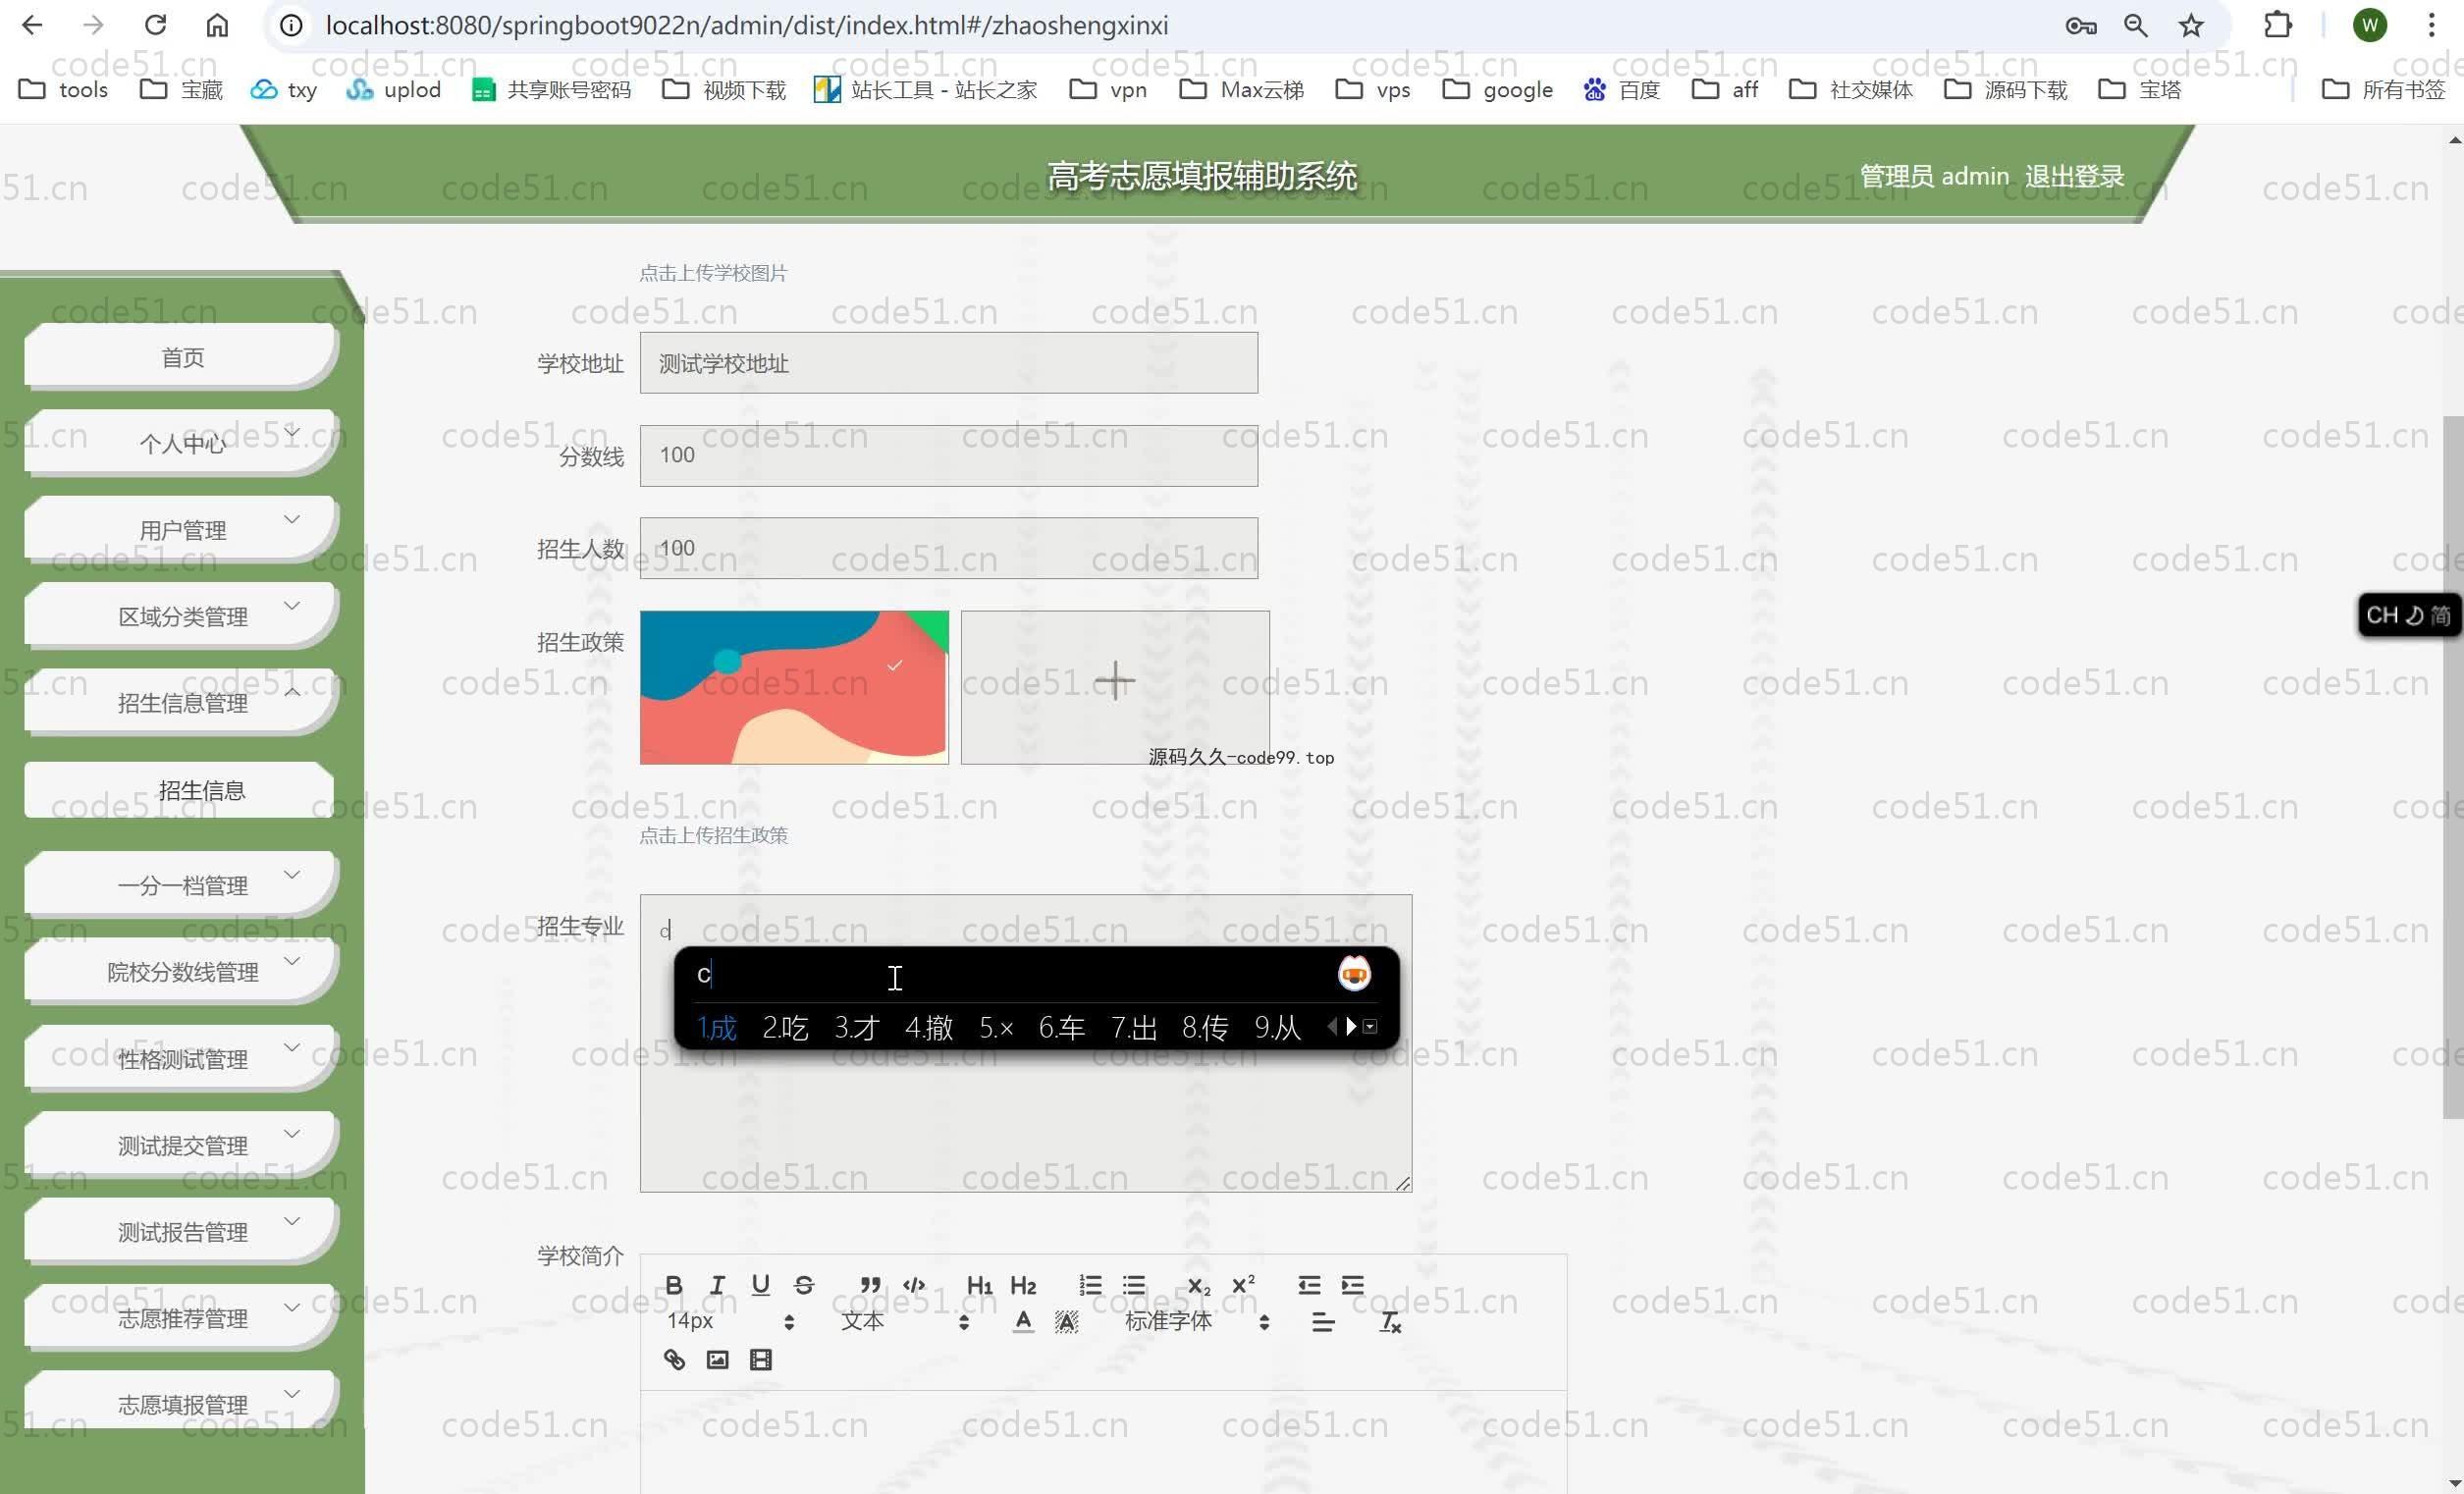
Task: Open the text alignment options
Action: (1323, 1322)
